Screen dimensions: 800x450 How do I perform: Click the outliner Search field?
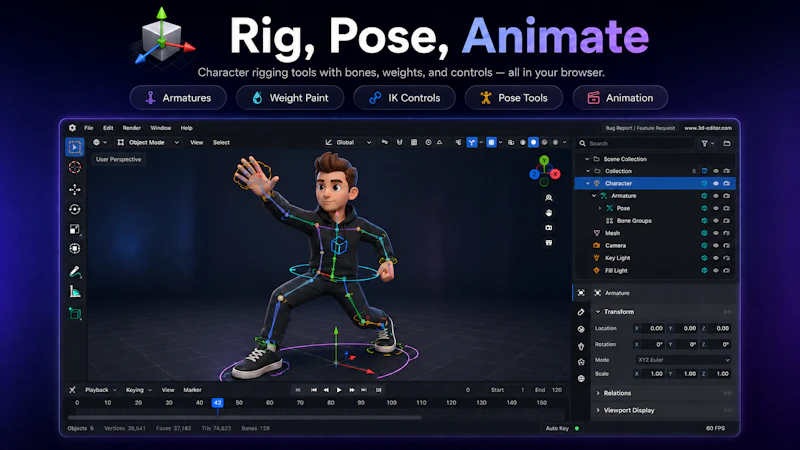click(636, 143)
